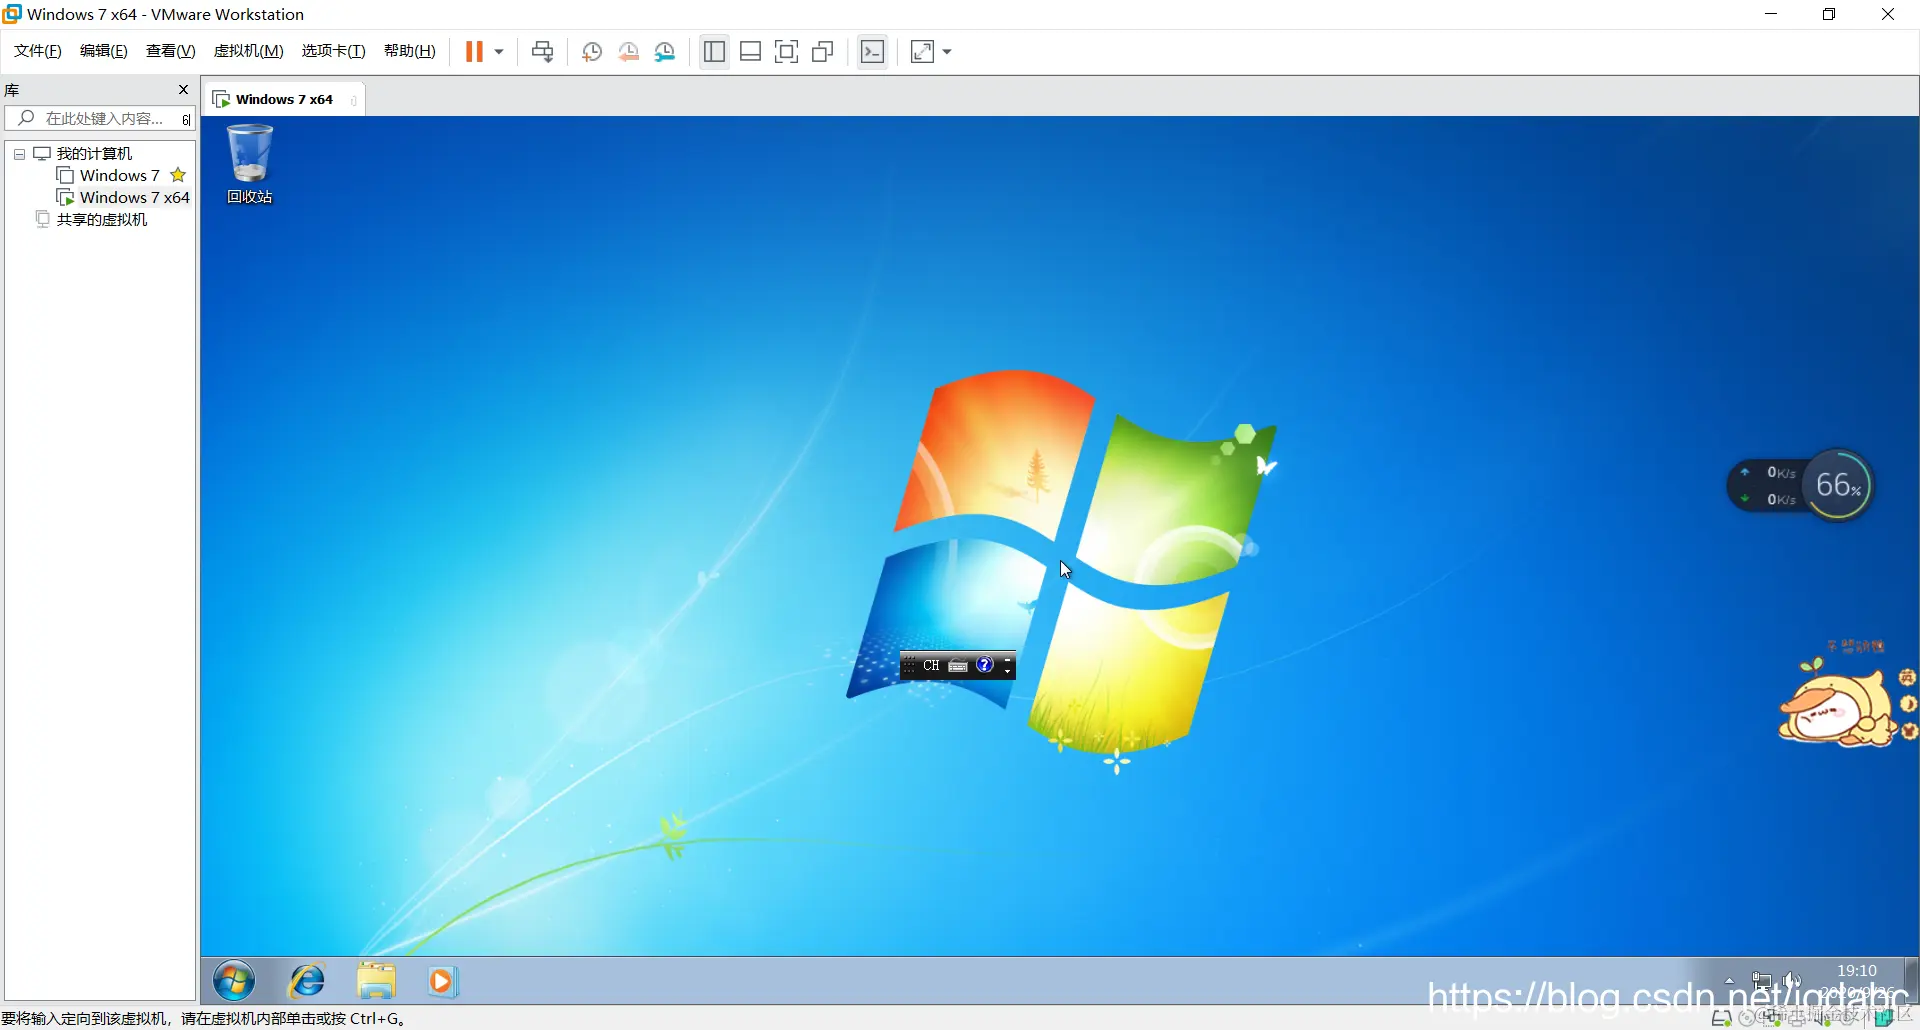Select 我的计算机 in the library tree
The width and height of the screenshot is (1920, 1030).
tap(94, 154)
